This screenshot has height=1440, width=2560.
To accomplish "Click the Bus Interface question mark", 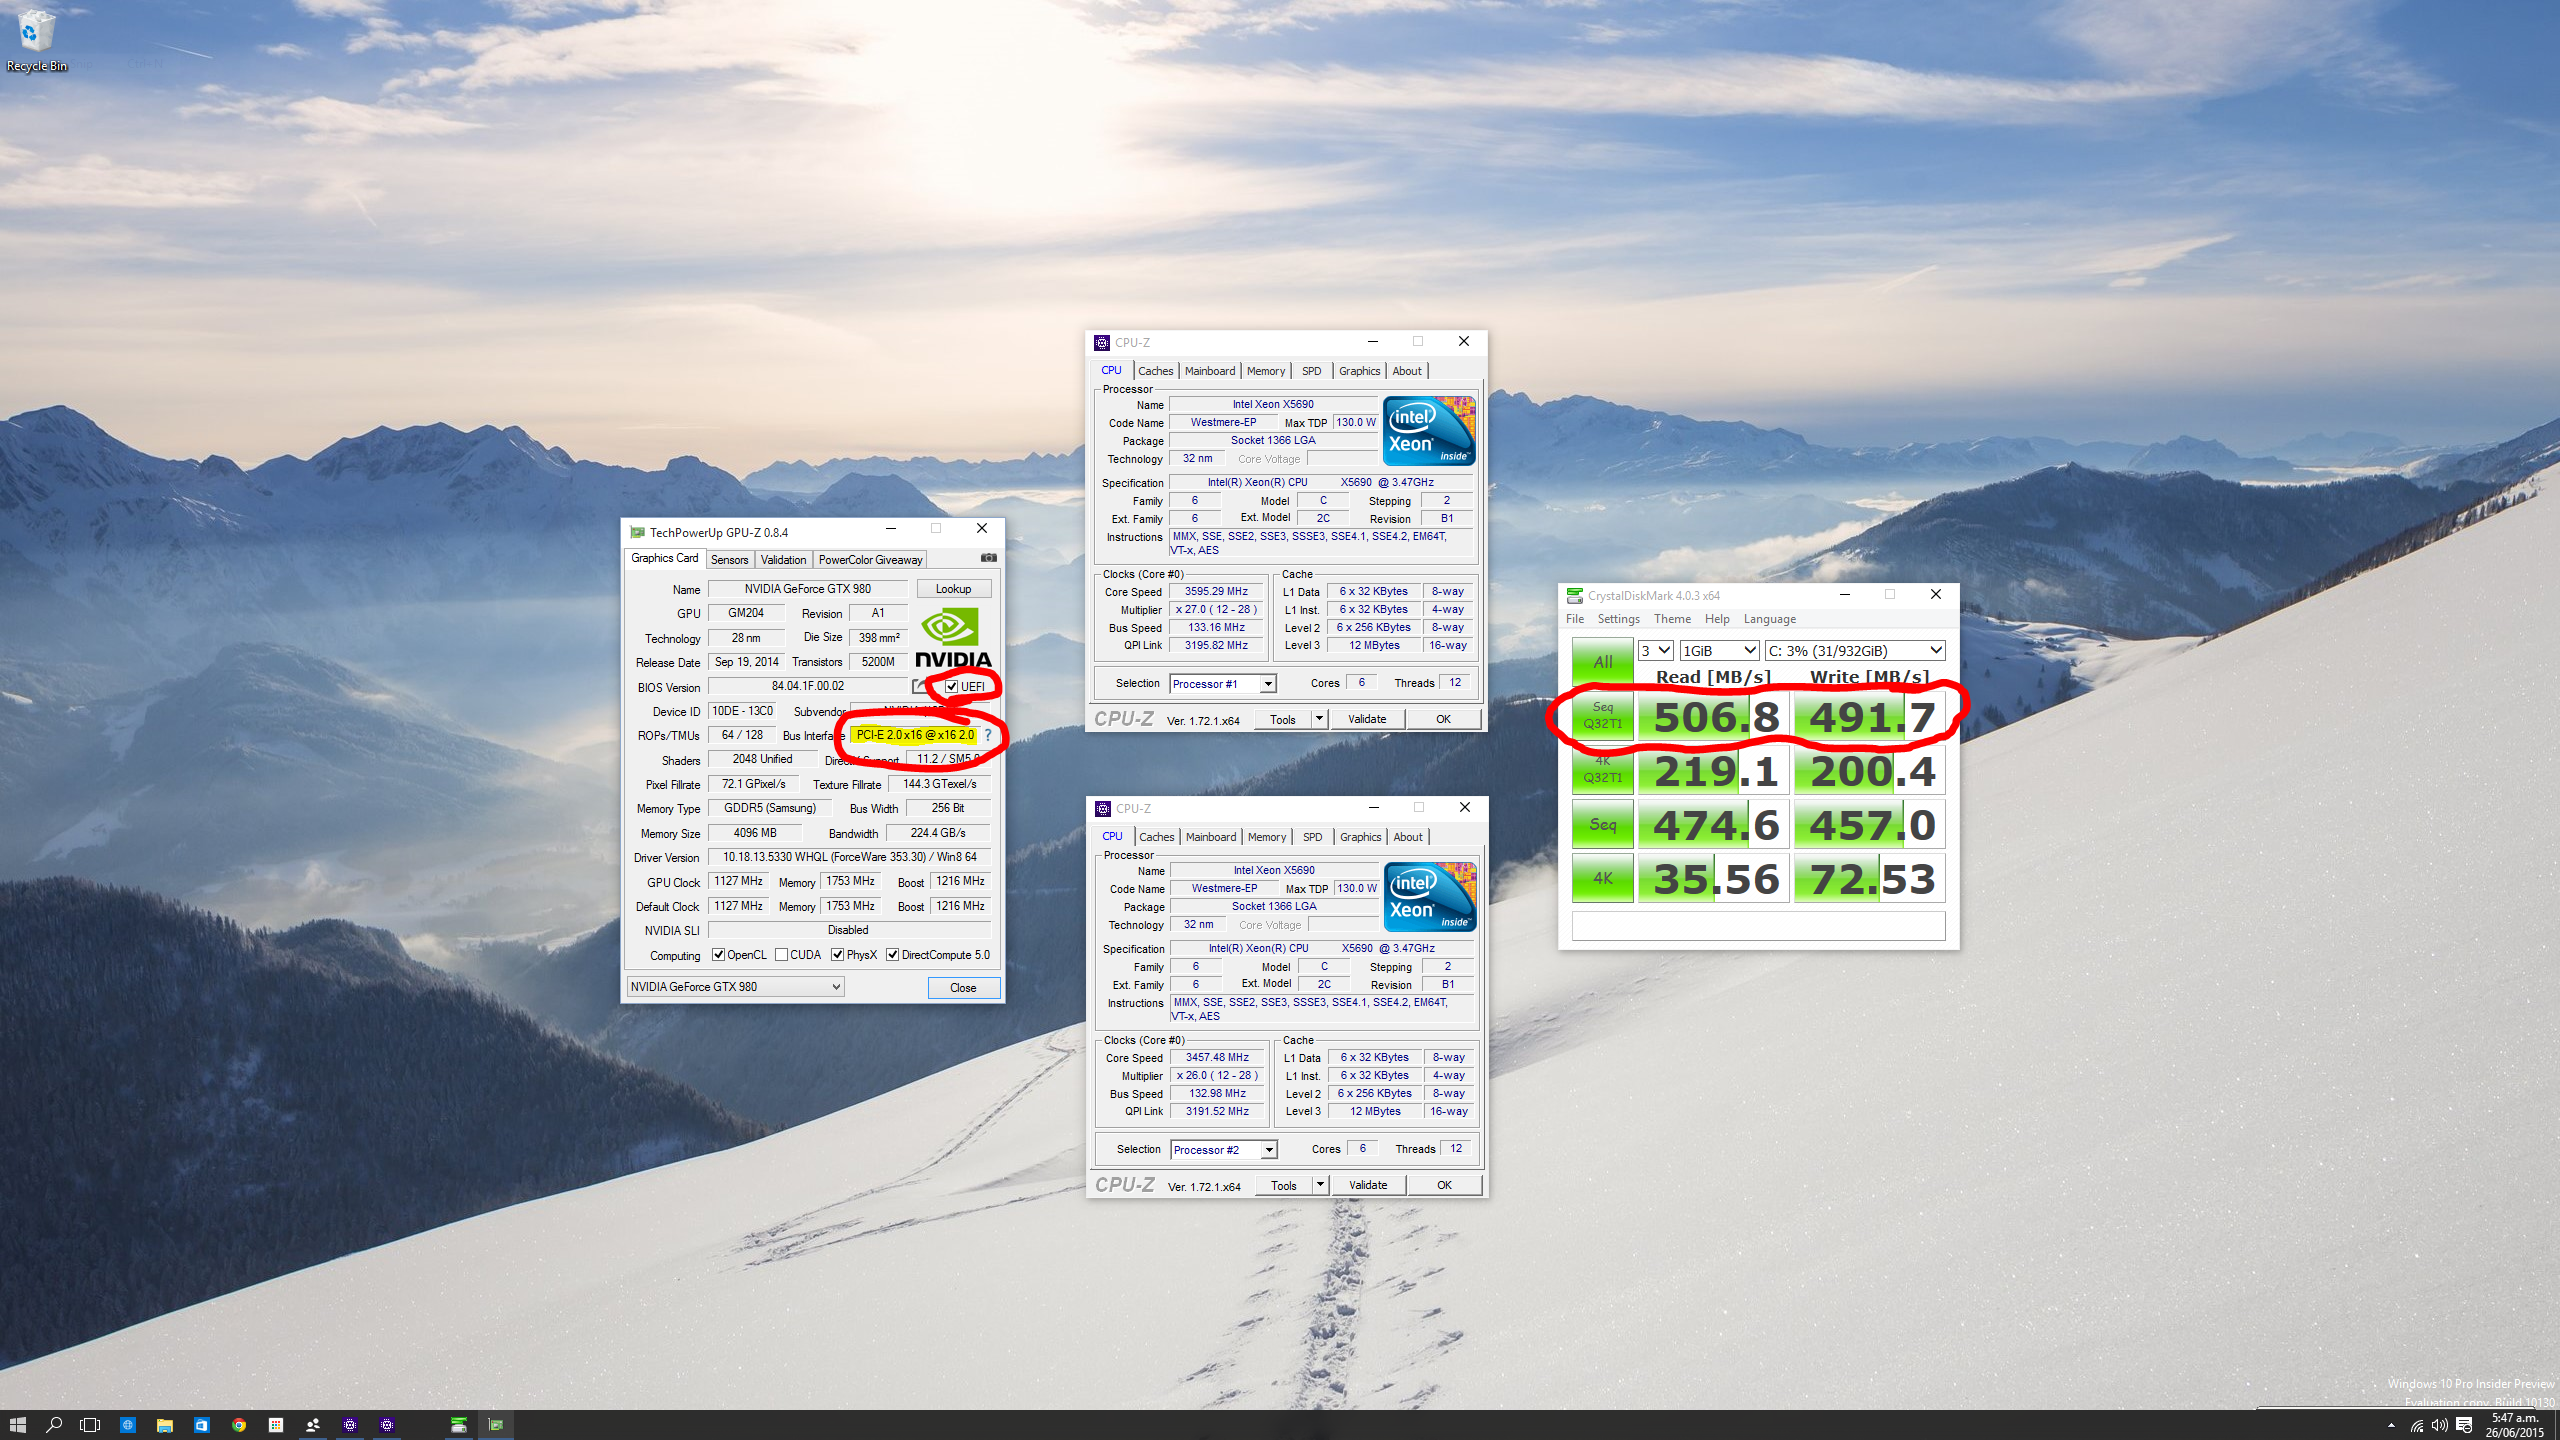I will click(988, 735).
